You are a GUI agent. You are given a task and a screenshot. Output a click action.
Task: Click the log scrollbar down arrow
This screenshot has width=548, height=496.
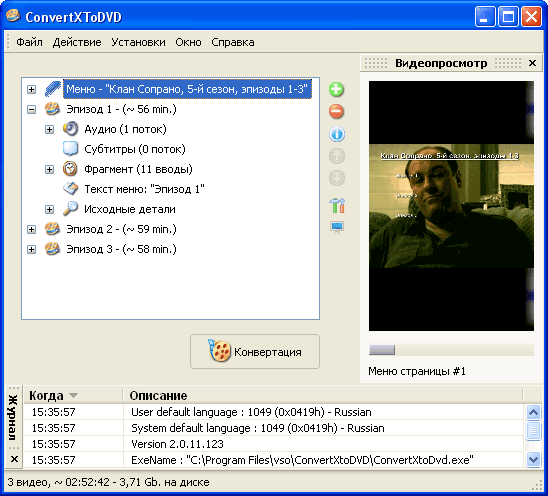[x=533, y=459]
